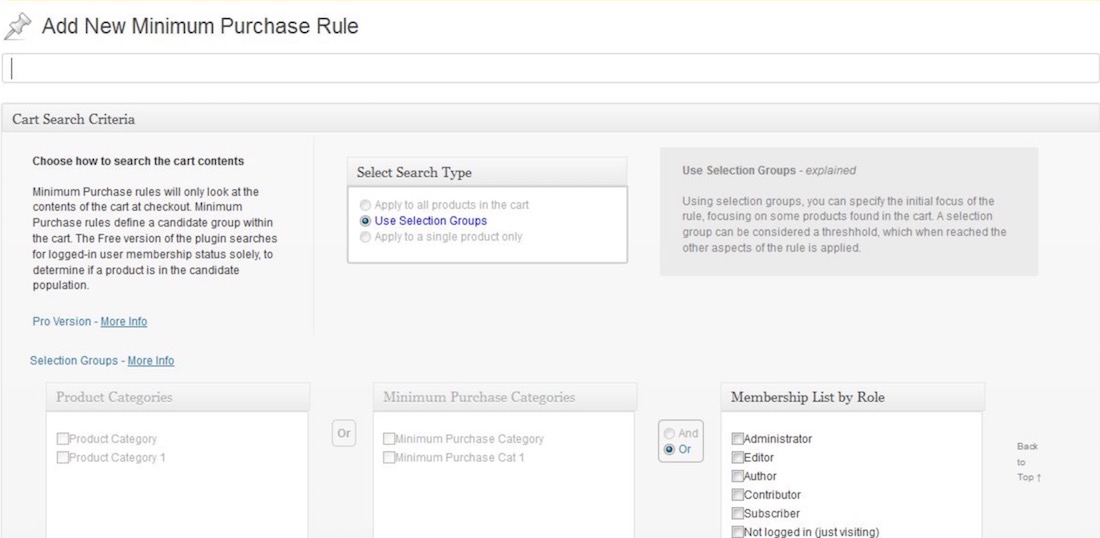Select 'Apply to all products in the cart'

click(365, 206)
